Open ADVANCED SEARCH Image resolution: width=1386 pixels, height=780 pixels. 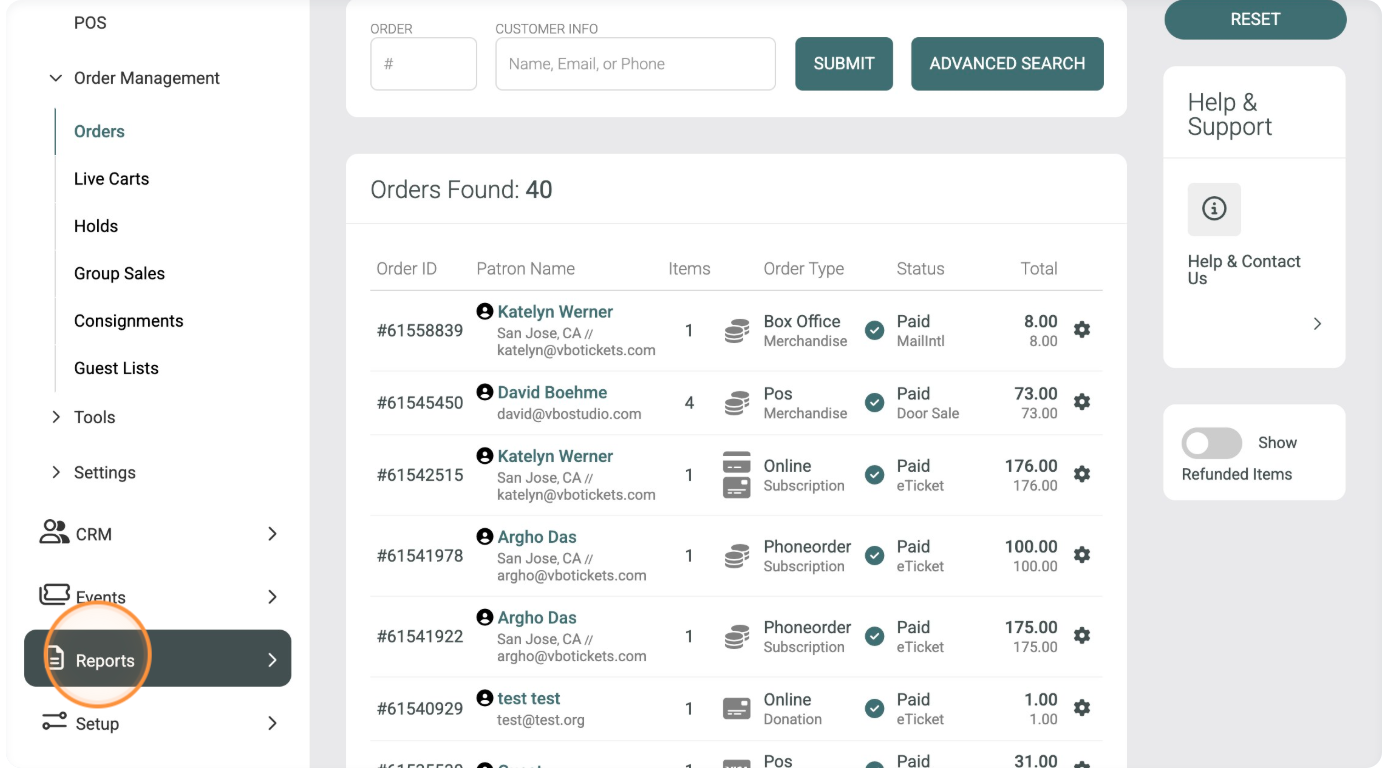pyautogui.click(x=1007, y=64)
